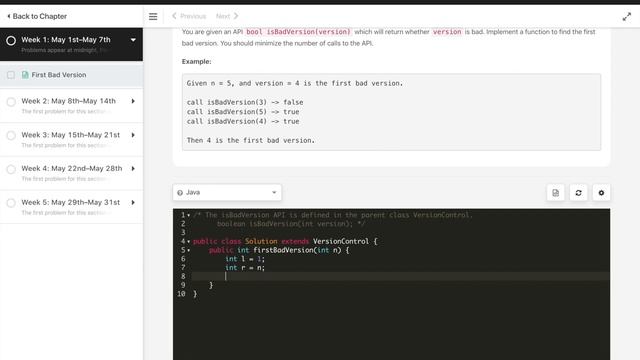Click 'Then 4 is the first bad version.' text
Image resolution: width=640 pixels, height=360 pixels.
coord(251,140)
